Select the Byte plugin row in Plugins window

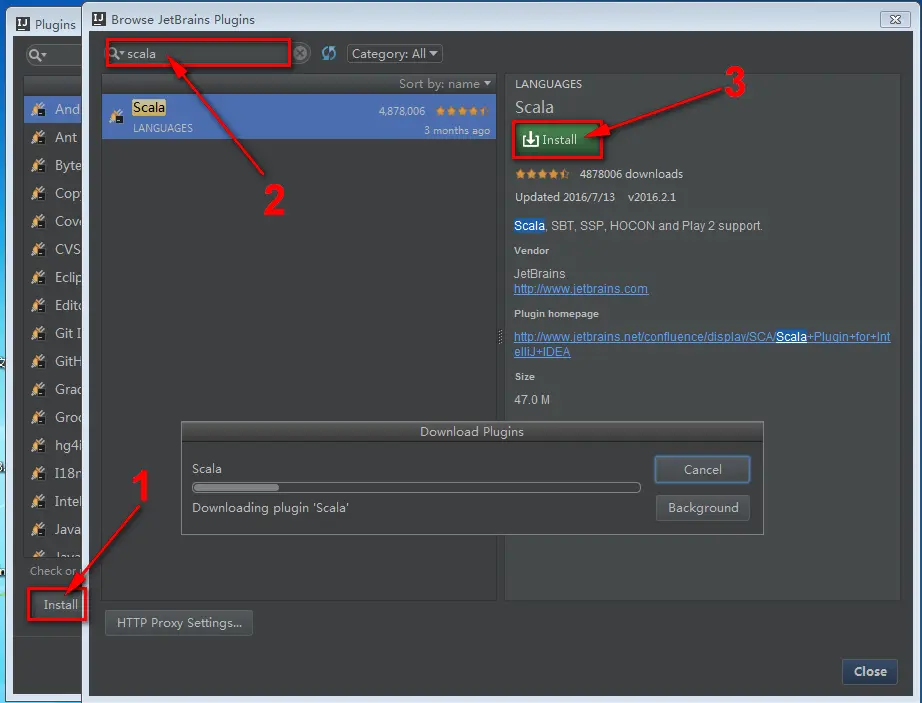click(x=53, y=165)
